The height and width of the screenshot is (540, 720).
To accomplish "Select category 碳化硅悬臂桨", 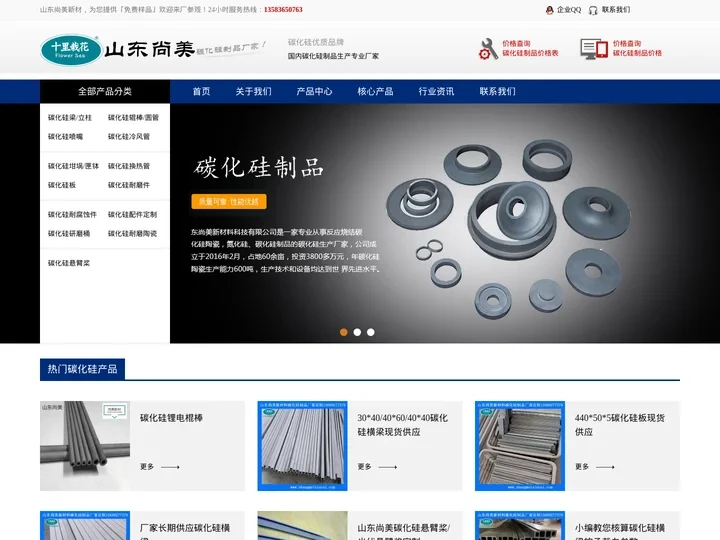I will click(x=69, y=263).
